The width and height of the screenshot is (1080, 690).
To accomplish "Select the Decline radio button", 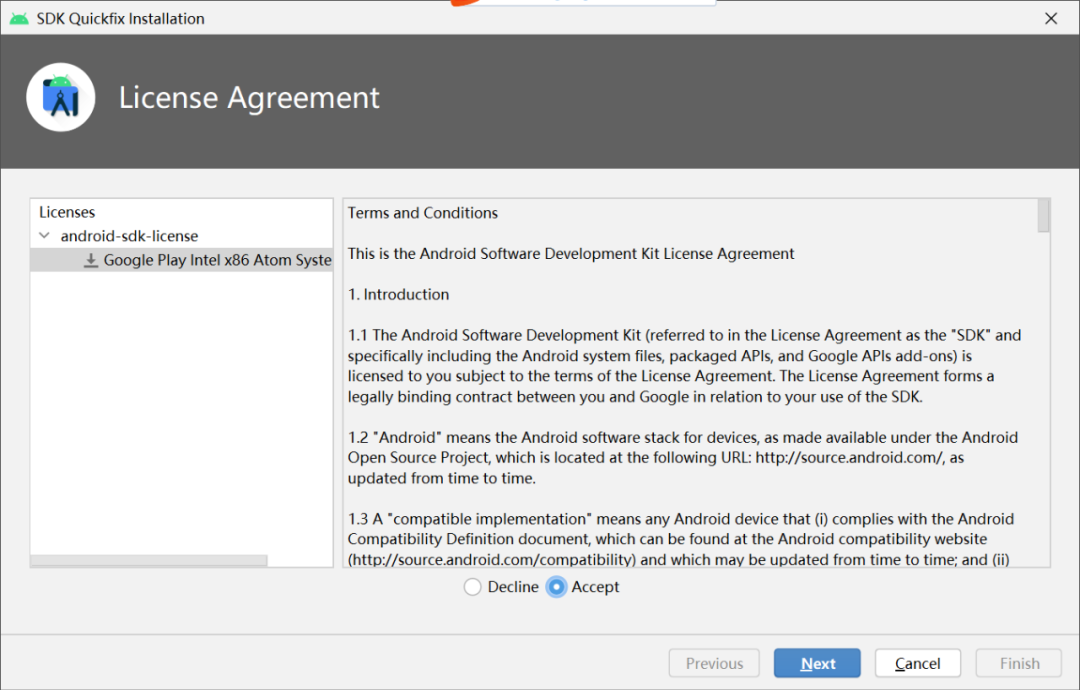I will (472, 587).
